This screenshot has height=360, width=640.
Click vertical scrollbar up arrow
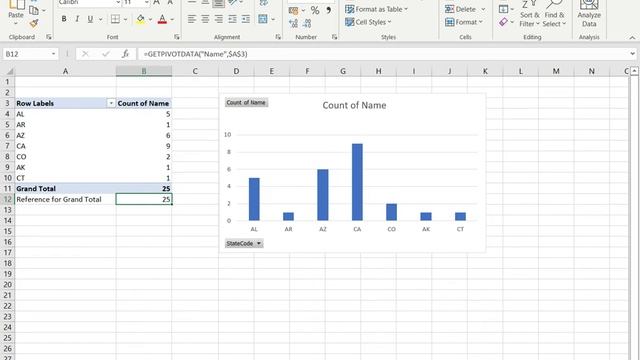634,71
